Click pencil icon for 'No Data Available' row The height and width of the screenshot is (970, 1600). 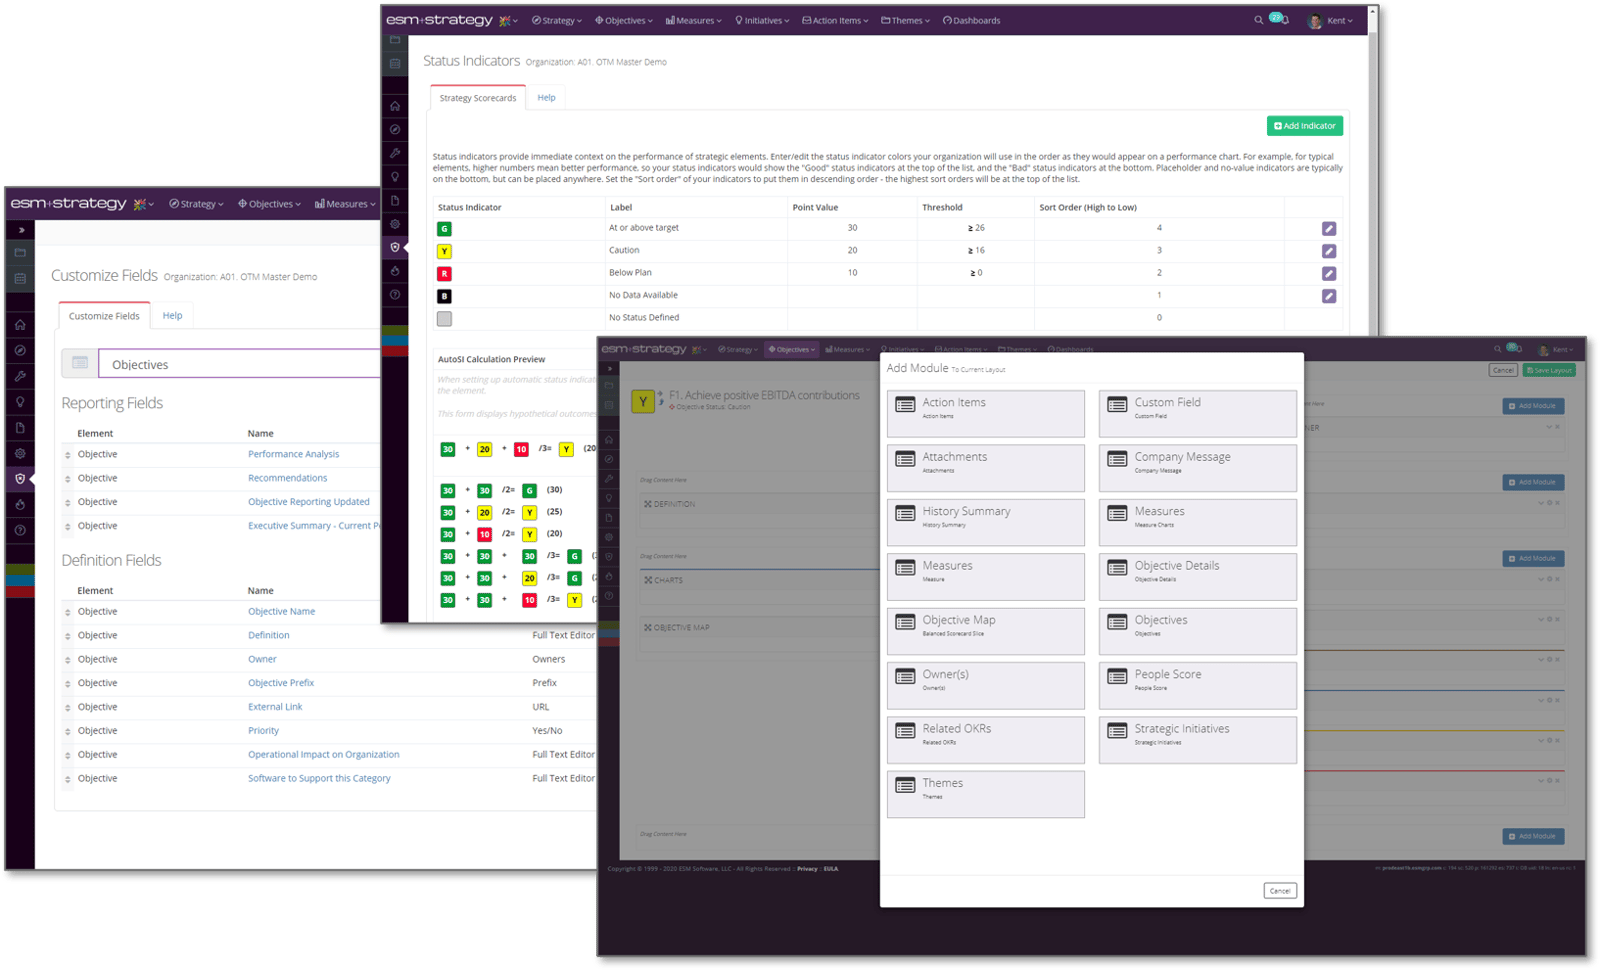point(1328,296)
